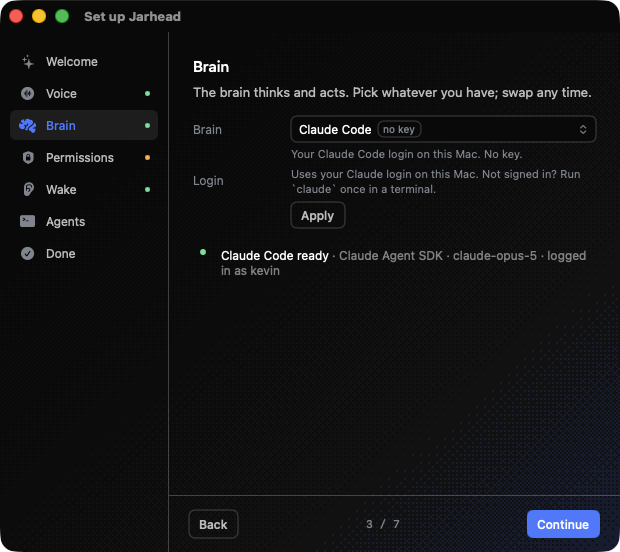Click the green dot before 'Claude Code ready'
Screen dimensions: 620x552
(x=203, y=252)
